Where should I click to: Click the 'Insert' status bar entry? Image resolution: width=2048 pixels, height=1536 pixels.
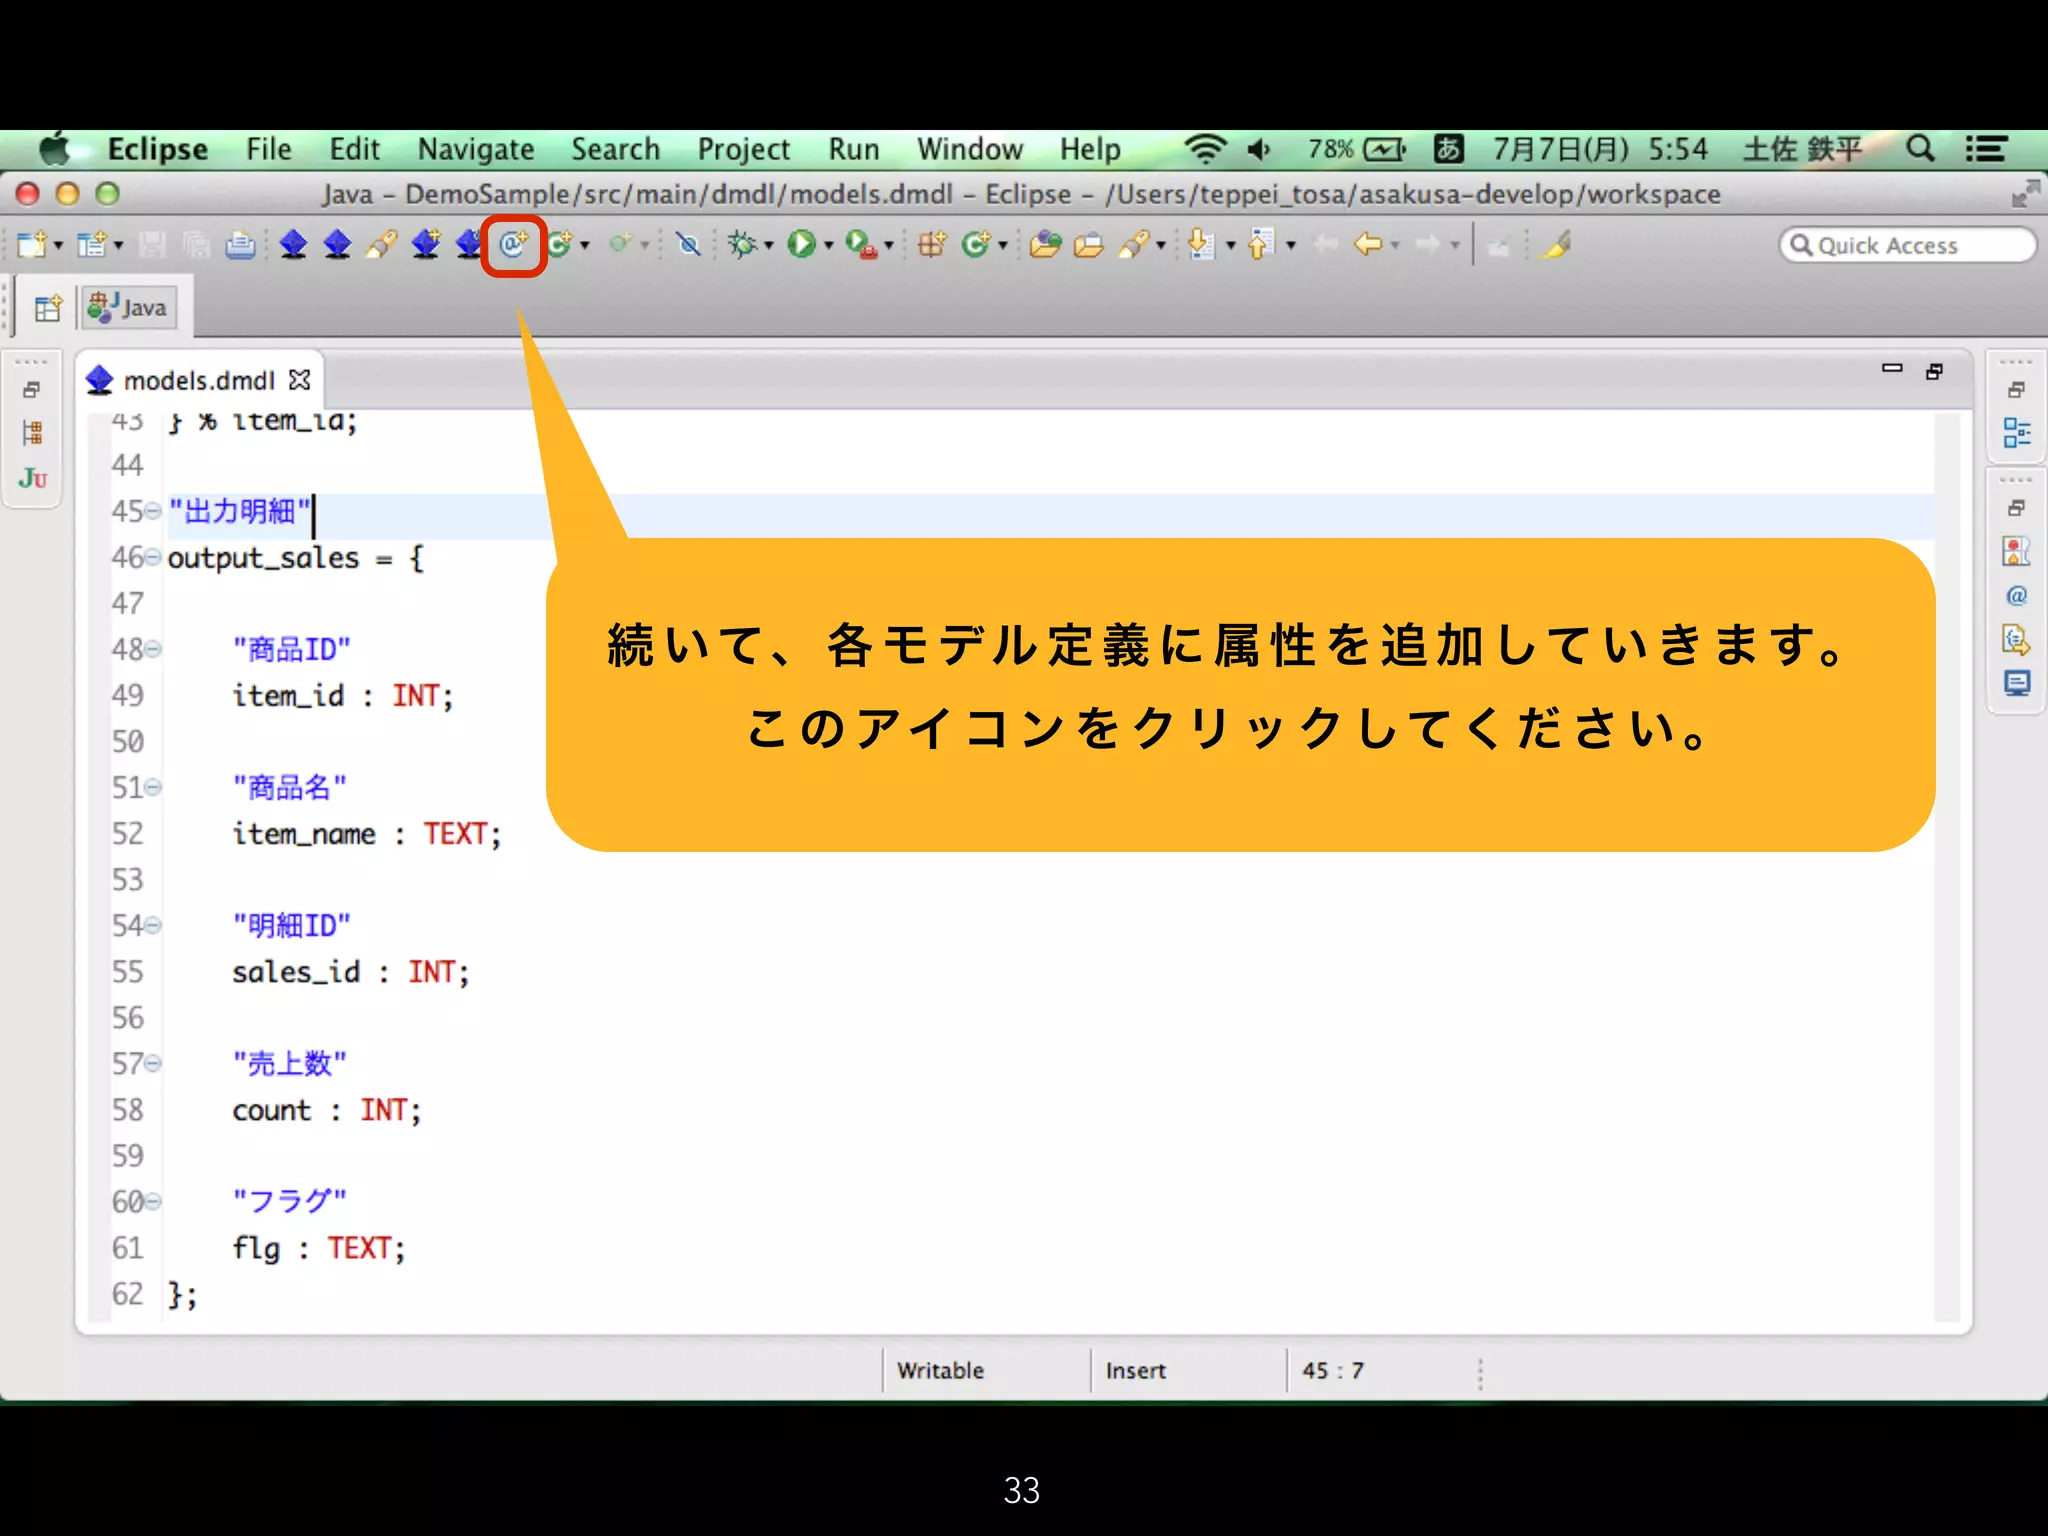(1136, 1371)
